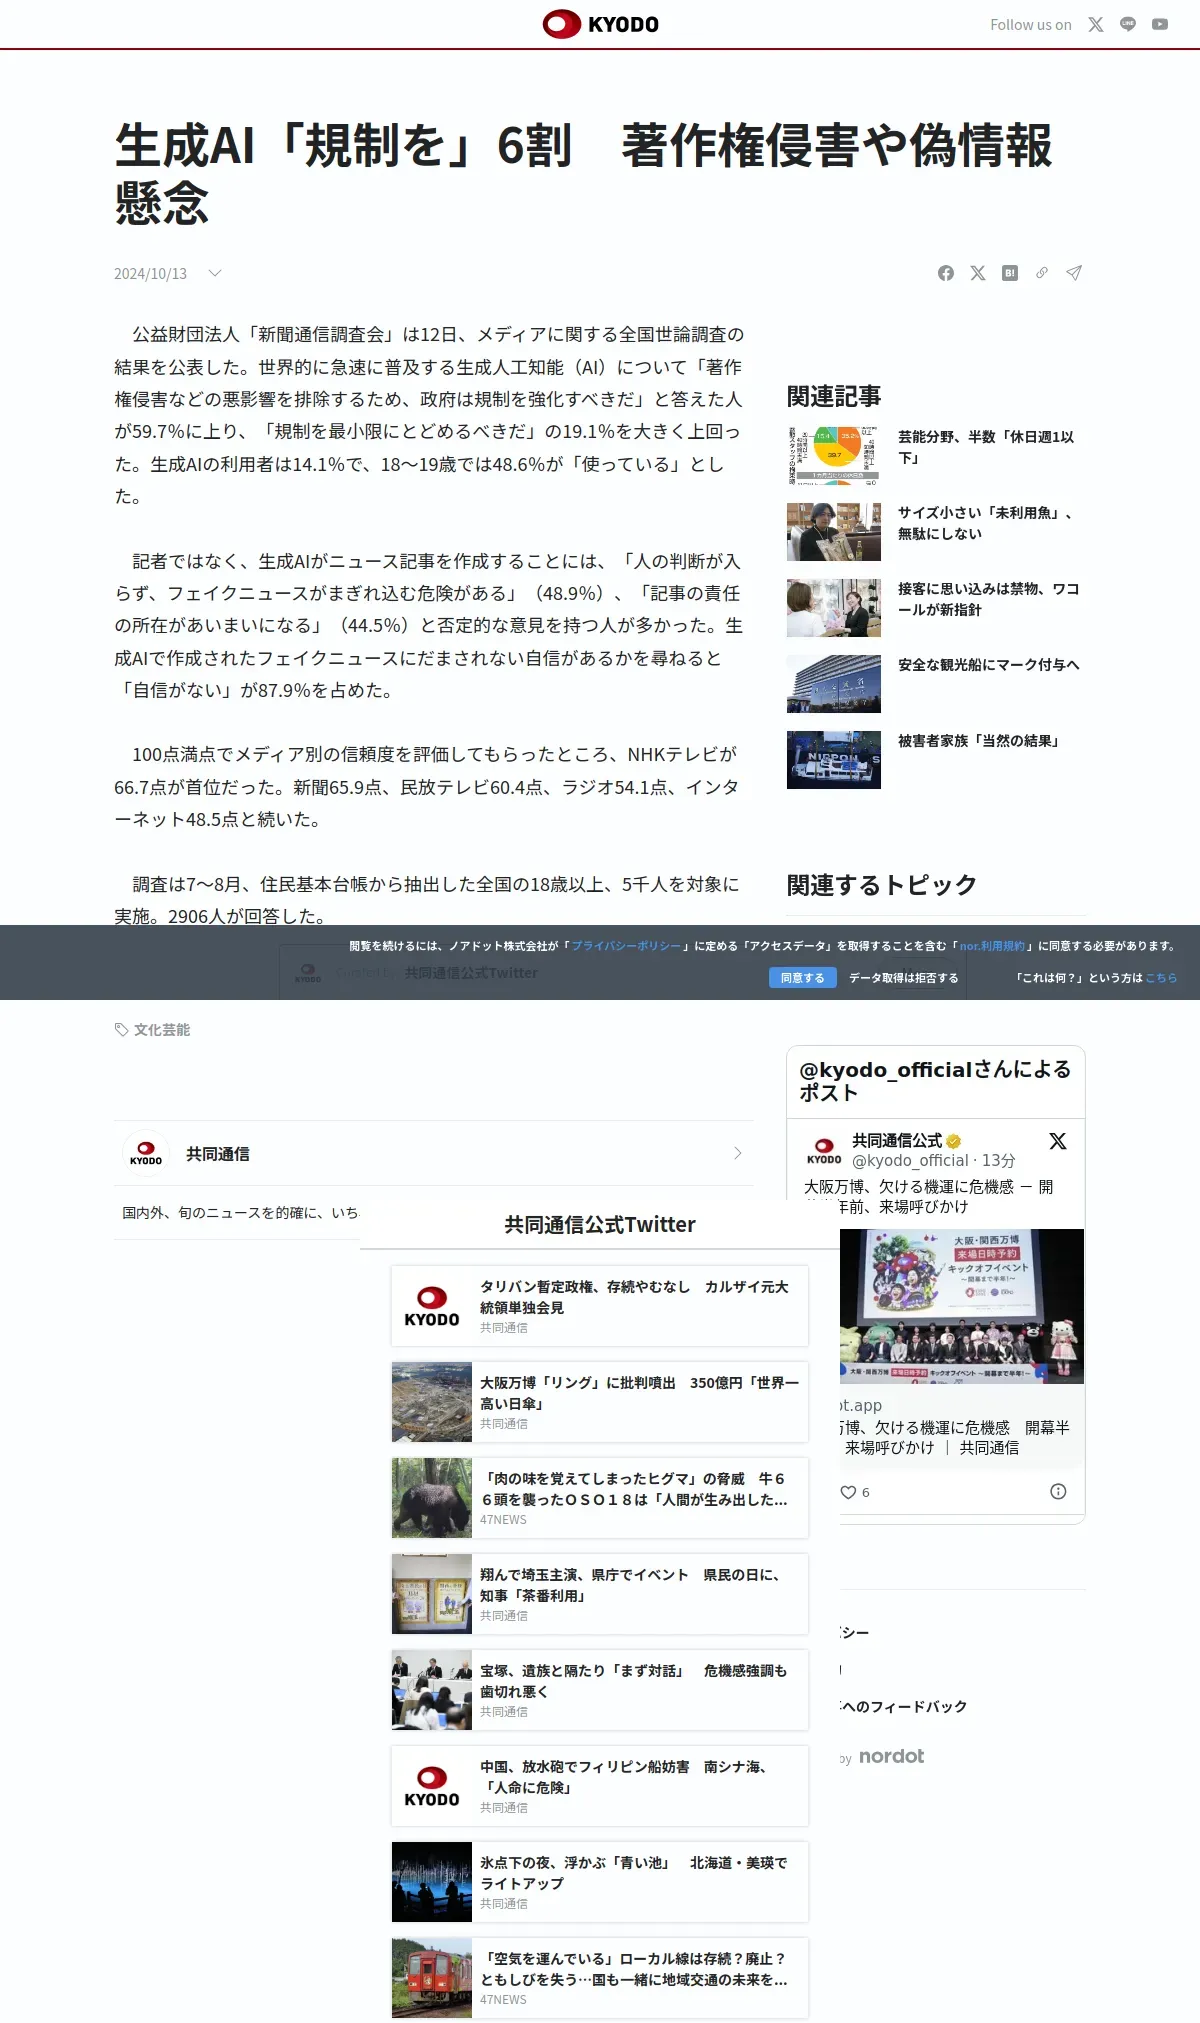Open @kyodo_official handle in embedded post
1200x2023 pixels.
coord(910,1161)
